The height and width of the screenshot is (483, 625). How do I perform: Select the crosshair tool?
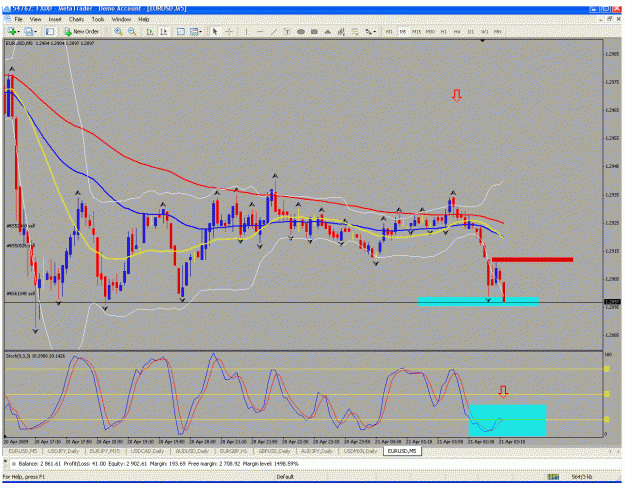(x=229, y=31)
